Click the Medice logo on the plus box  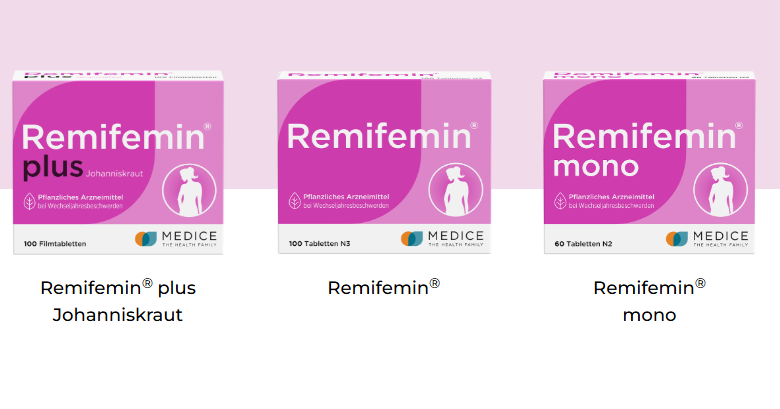pos(176,238)
